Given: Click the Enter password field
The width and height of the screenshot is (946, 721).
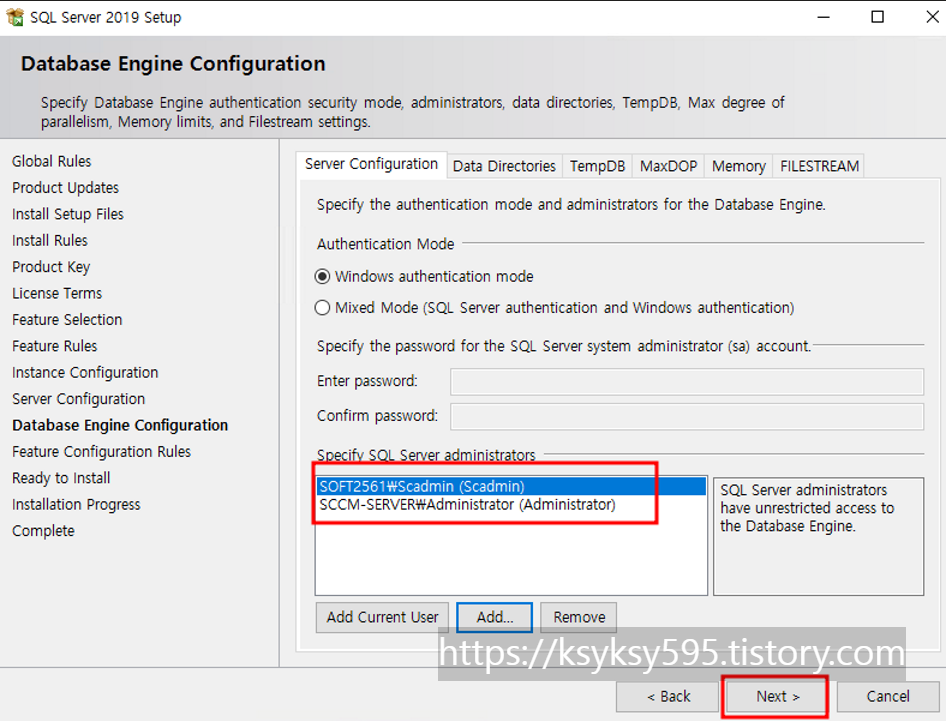Looking at the screenshot, I should [687, 381].
